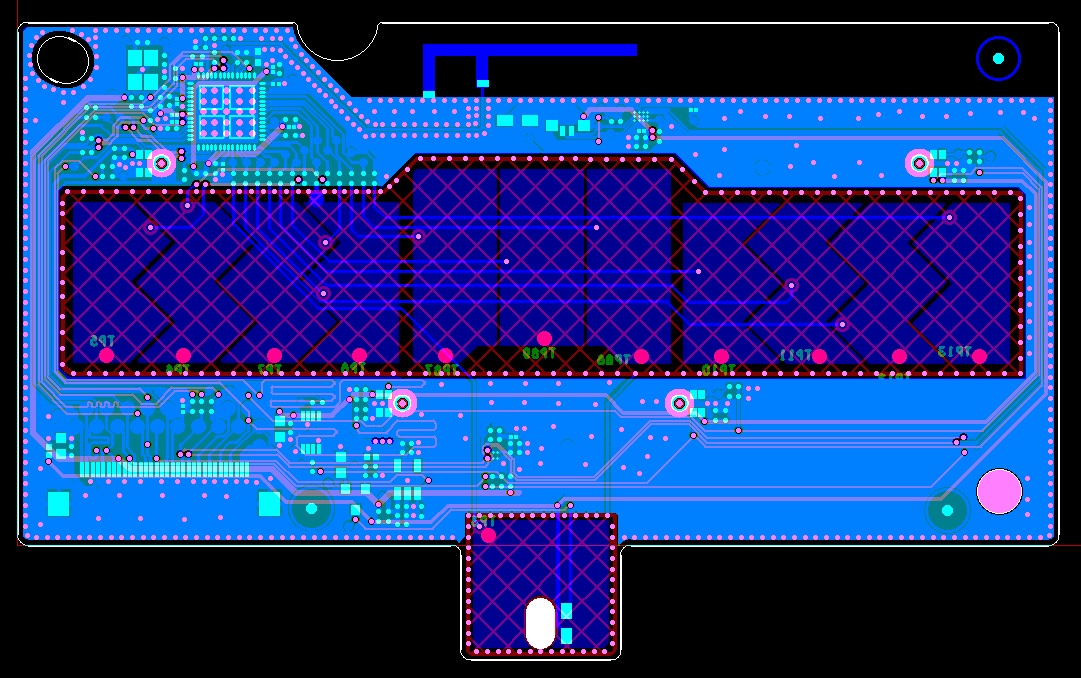
Task: Click the four-square cyan pad cluster at top-left
Action: (144, 69)
